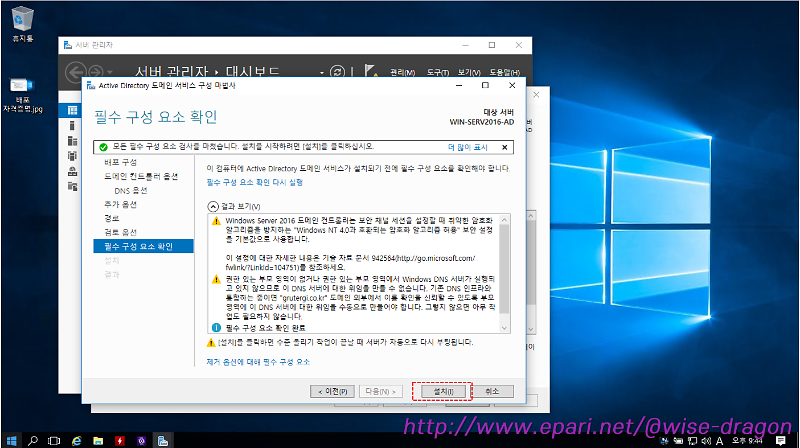
Task: Click info icon beside 필수 구성 요소 확인 완료
Action: [x=216, y=328]
